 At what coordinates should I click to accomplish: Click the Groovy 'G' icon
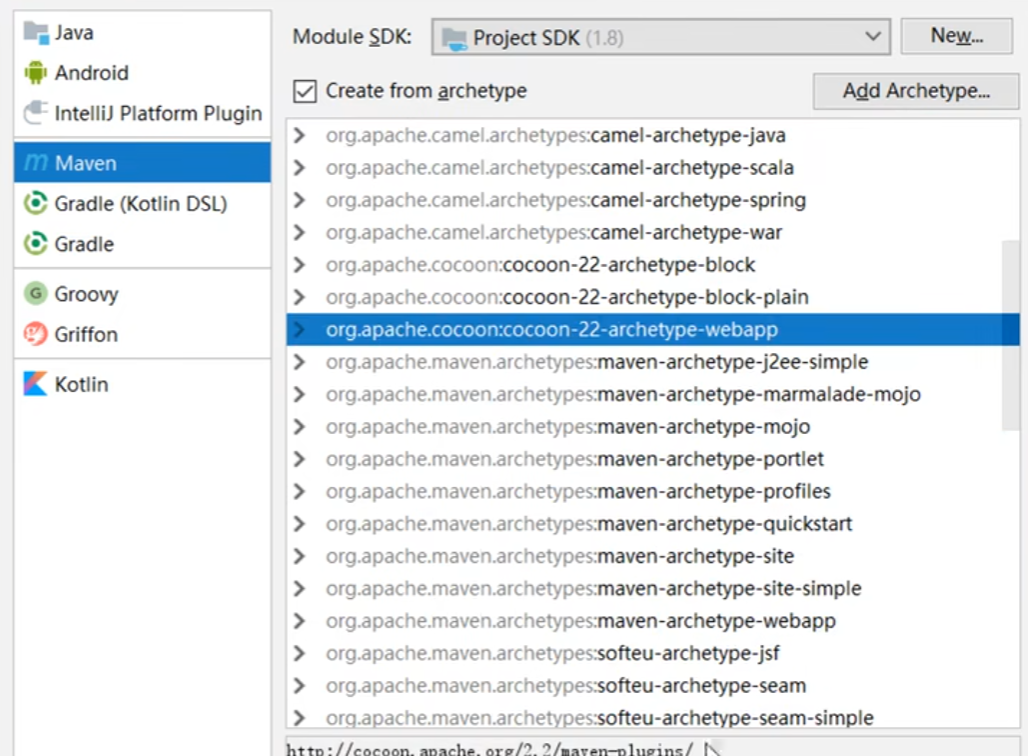36,293
